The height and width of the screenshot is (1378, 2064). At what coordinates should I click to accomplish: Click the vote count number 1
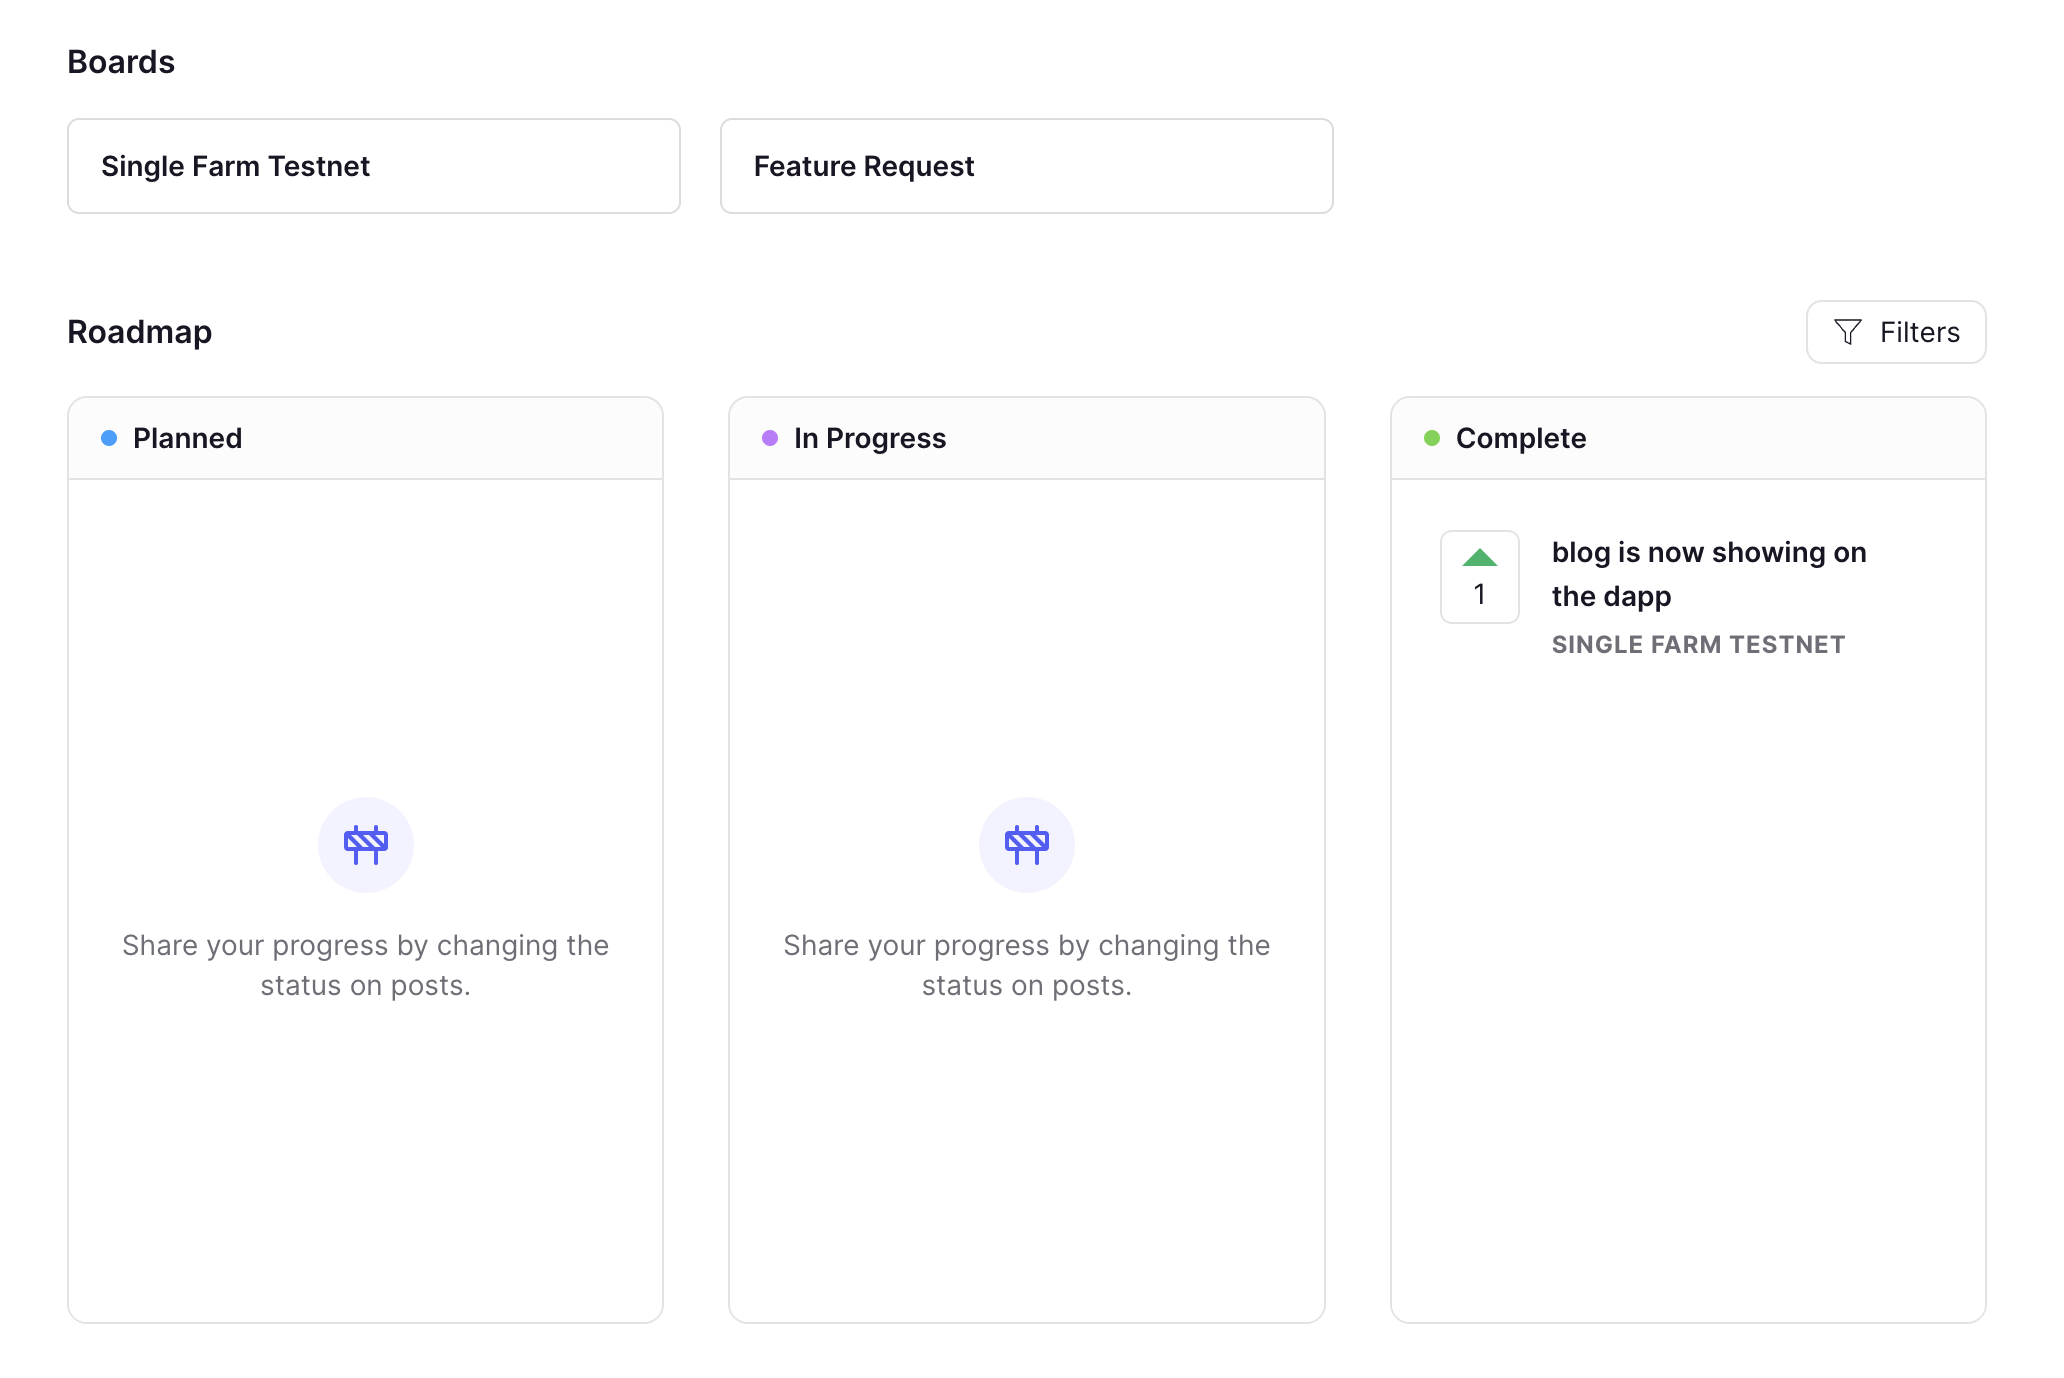click(1479, 595)
